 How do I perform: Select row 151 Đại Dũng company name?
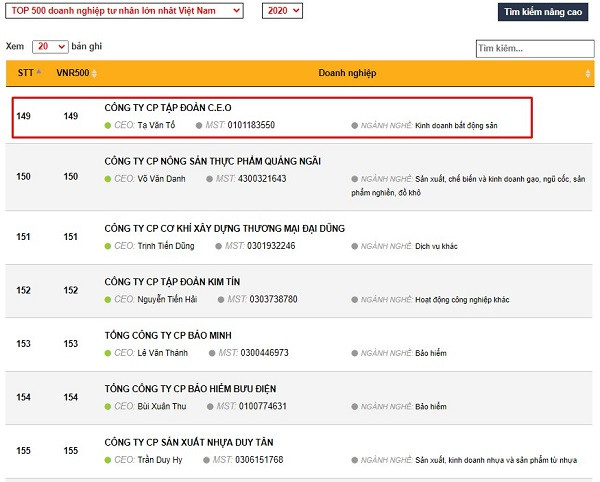click(224, 228)
